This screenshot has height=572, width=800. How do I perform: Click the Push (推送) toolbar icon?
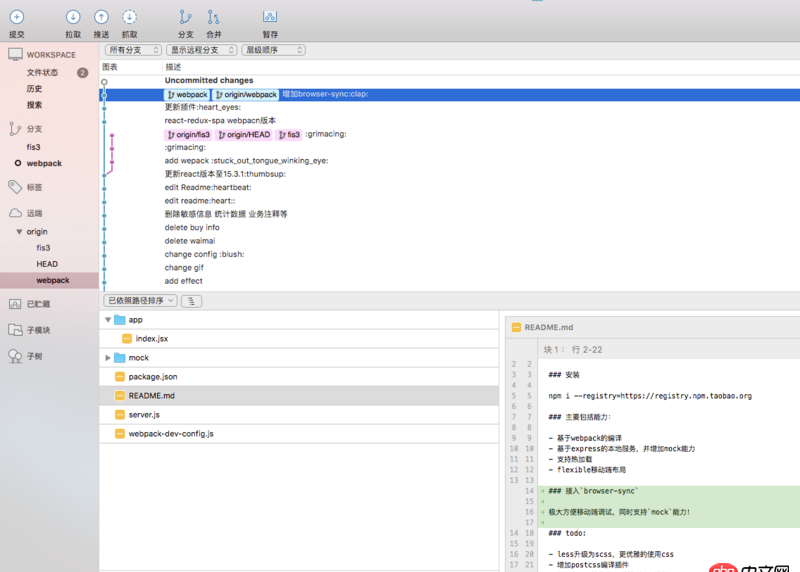click(x=101, y=17)
